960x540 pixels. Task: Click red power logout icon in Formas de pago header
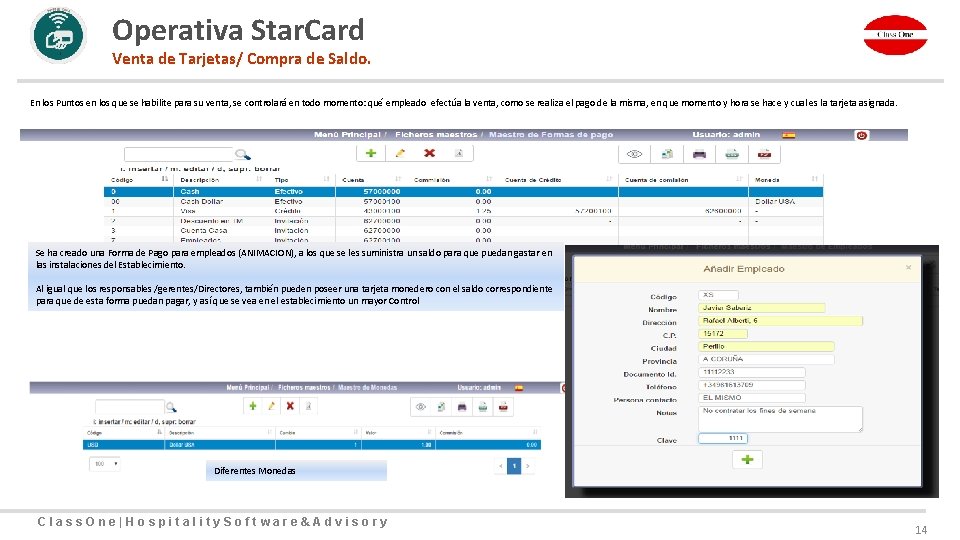click(861, 135)
